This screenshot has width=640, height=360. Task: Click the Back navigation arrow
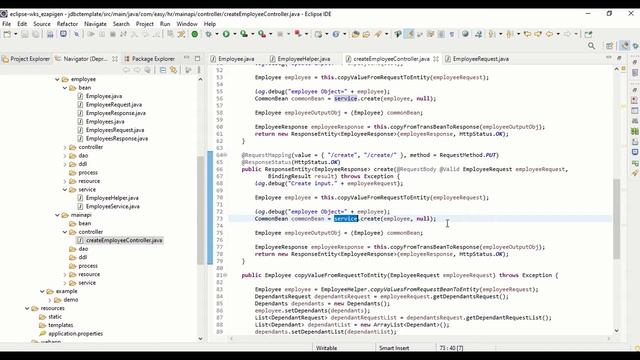pos(549,34)
